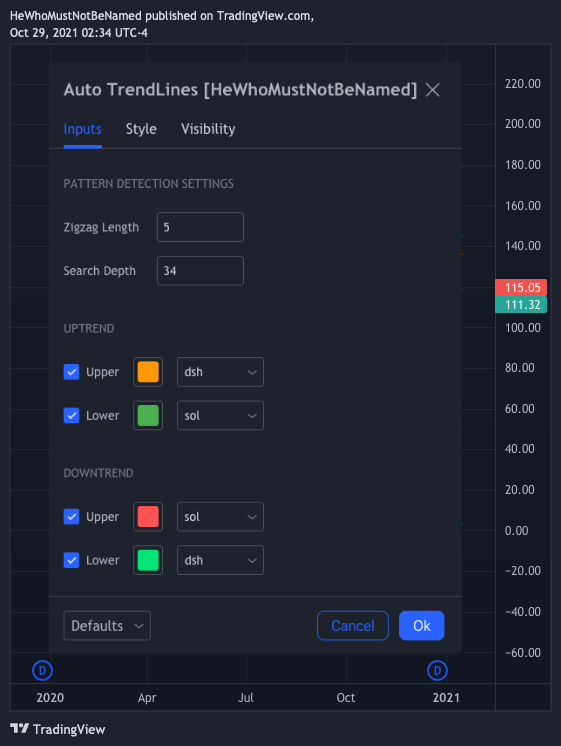This screenshot has height=746, width=561.
Task: Switch to the Inputs tab
Action: click(x=82, y=129)
